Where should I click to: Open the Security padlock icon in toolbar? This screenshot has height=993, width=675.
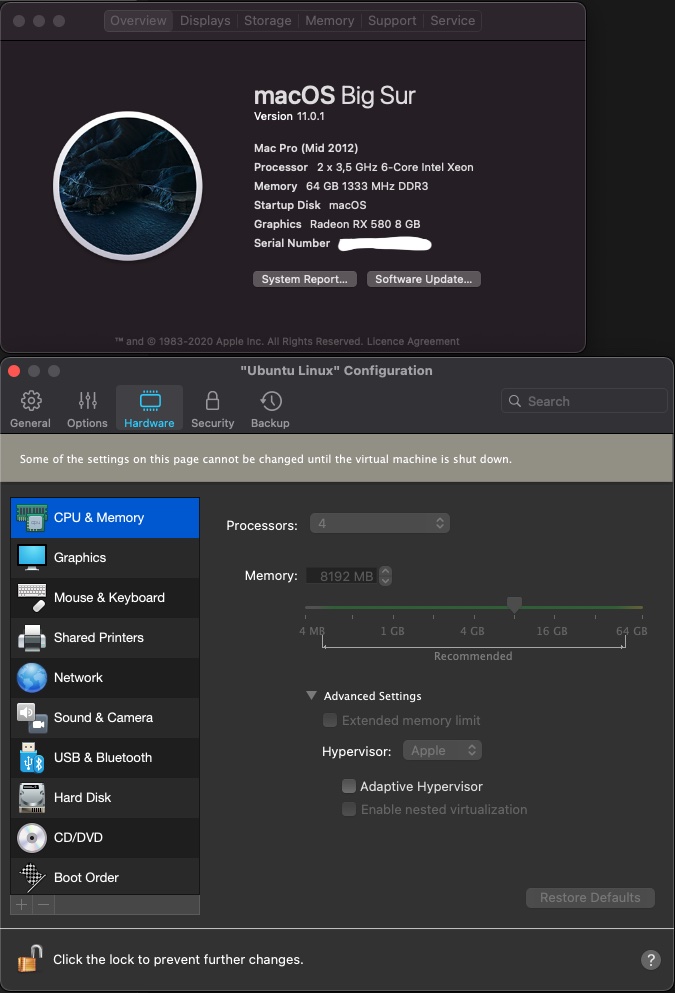point(213,400)
